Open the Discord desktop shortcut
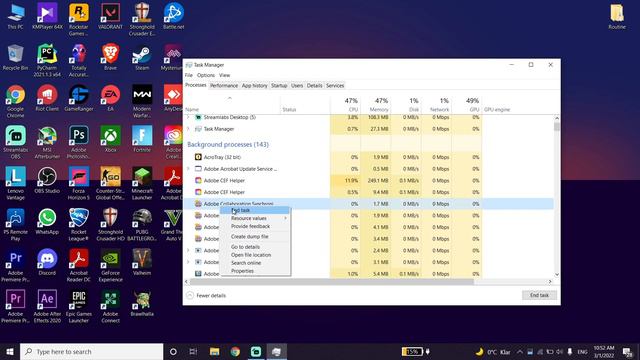640x360 pixels. tap(47, 262)
